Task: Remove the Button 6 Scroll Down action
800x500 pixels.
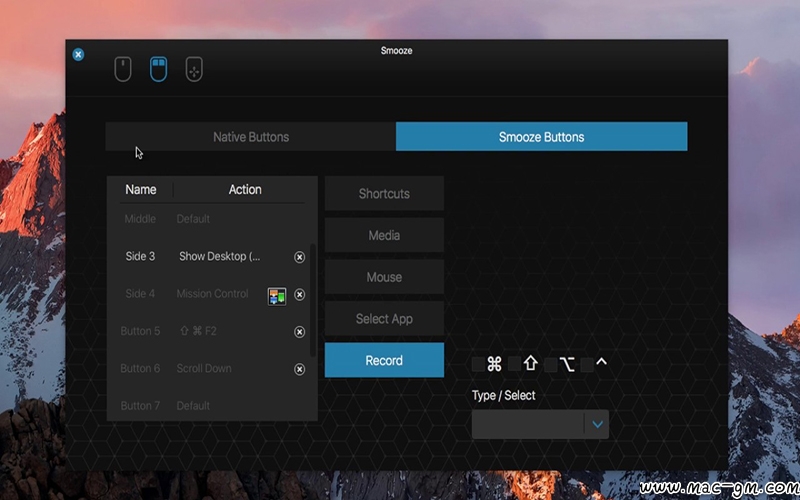Action: pos(299,369)
